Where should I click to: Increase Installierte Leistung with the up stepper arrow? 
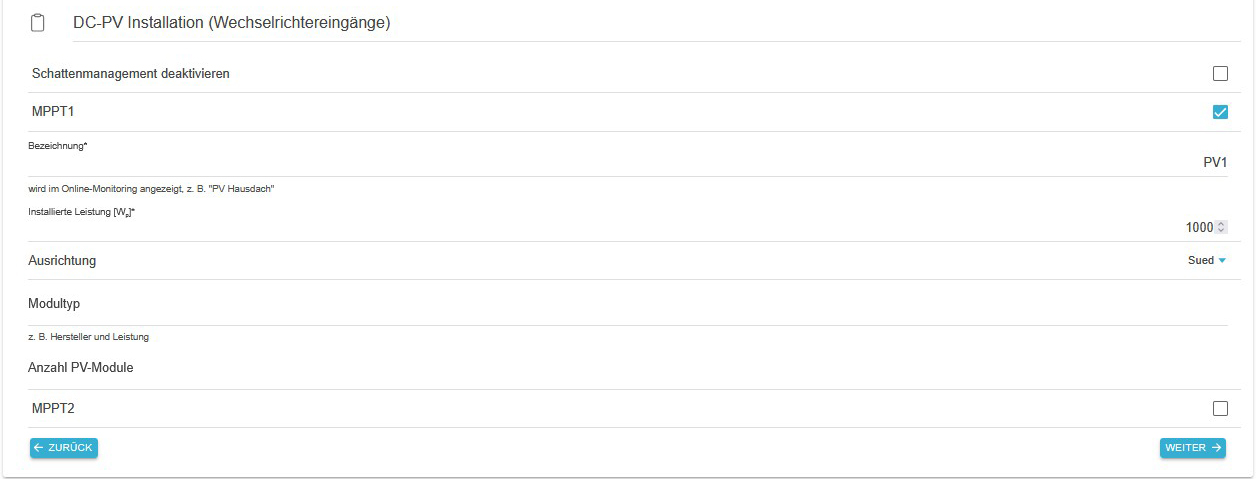point(1221,224)
